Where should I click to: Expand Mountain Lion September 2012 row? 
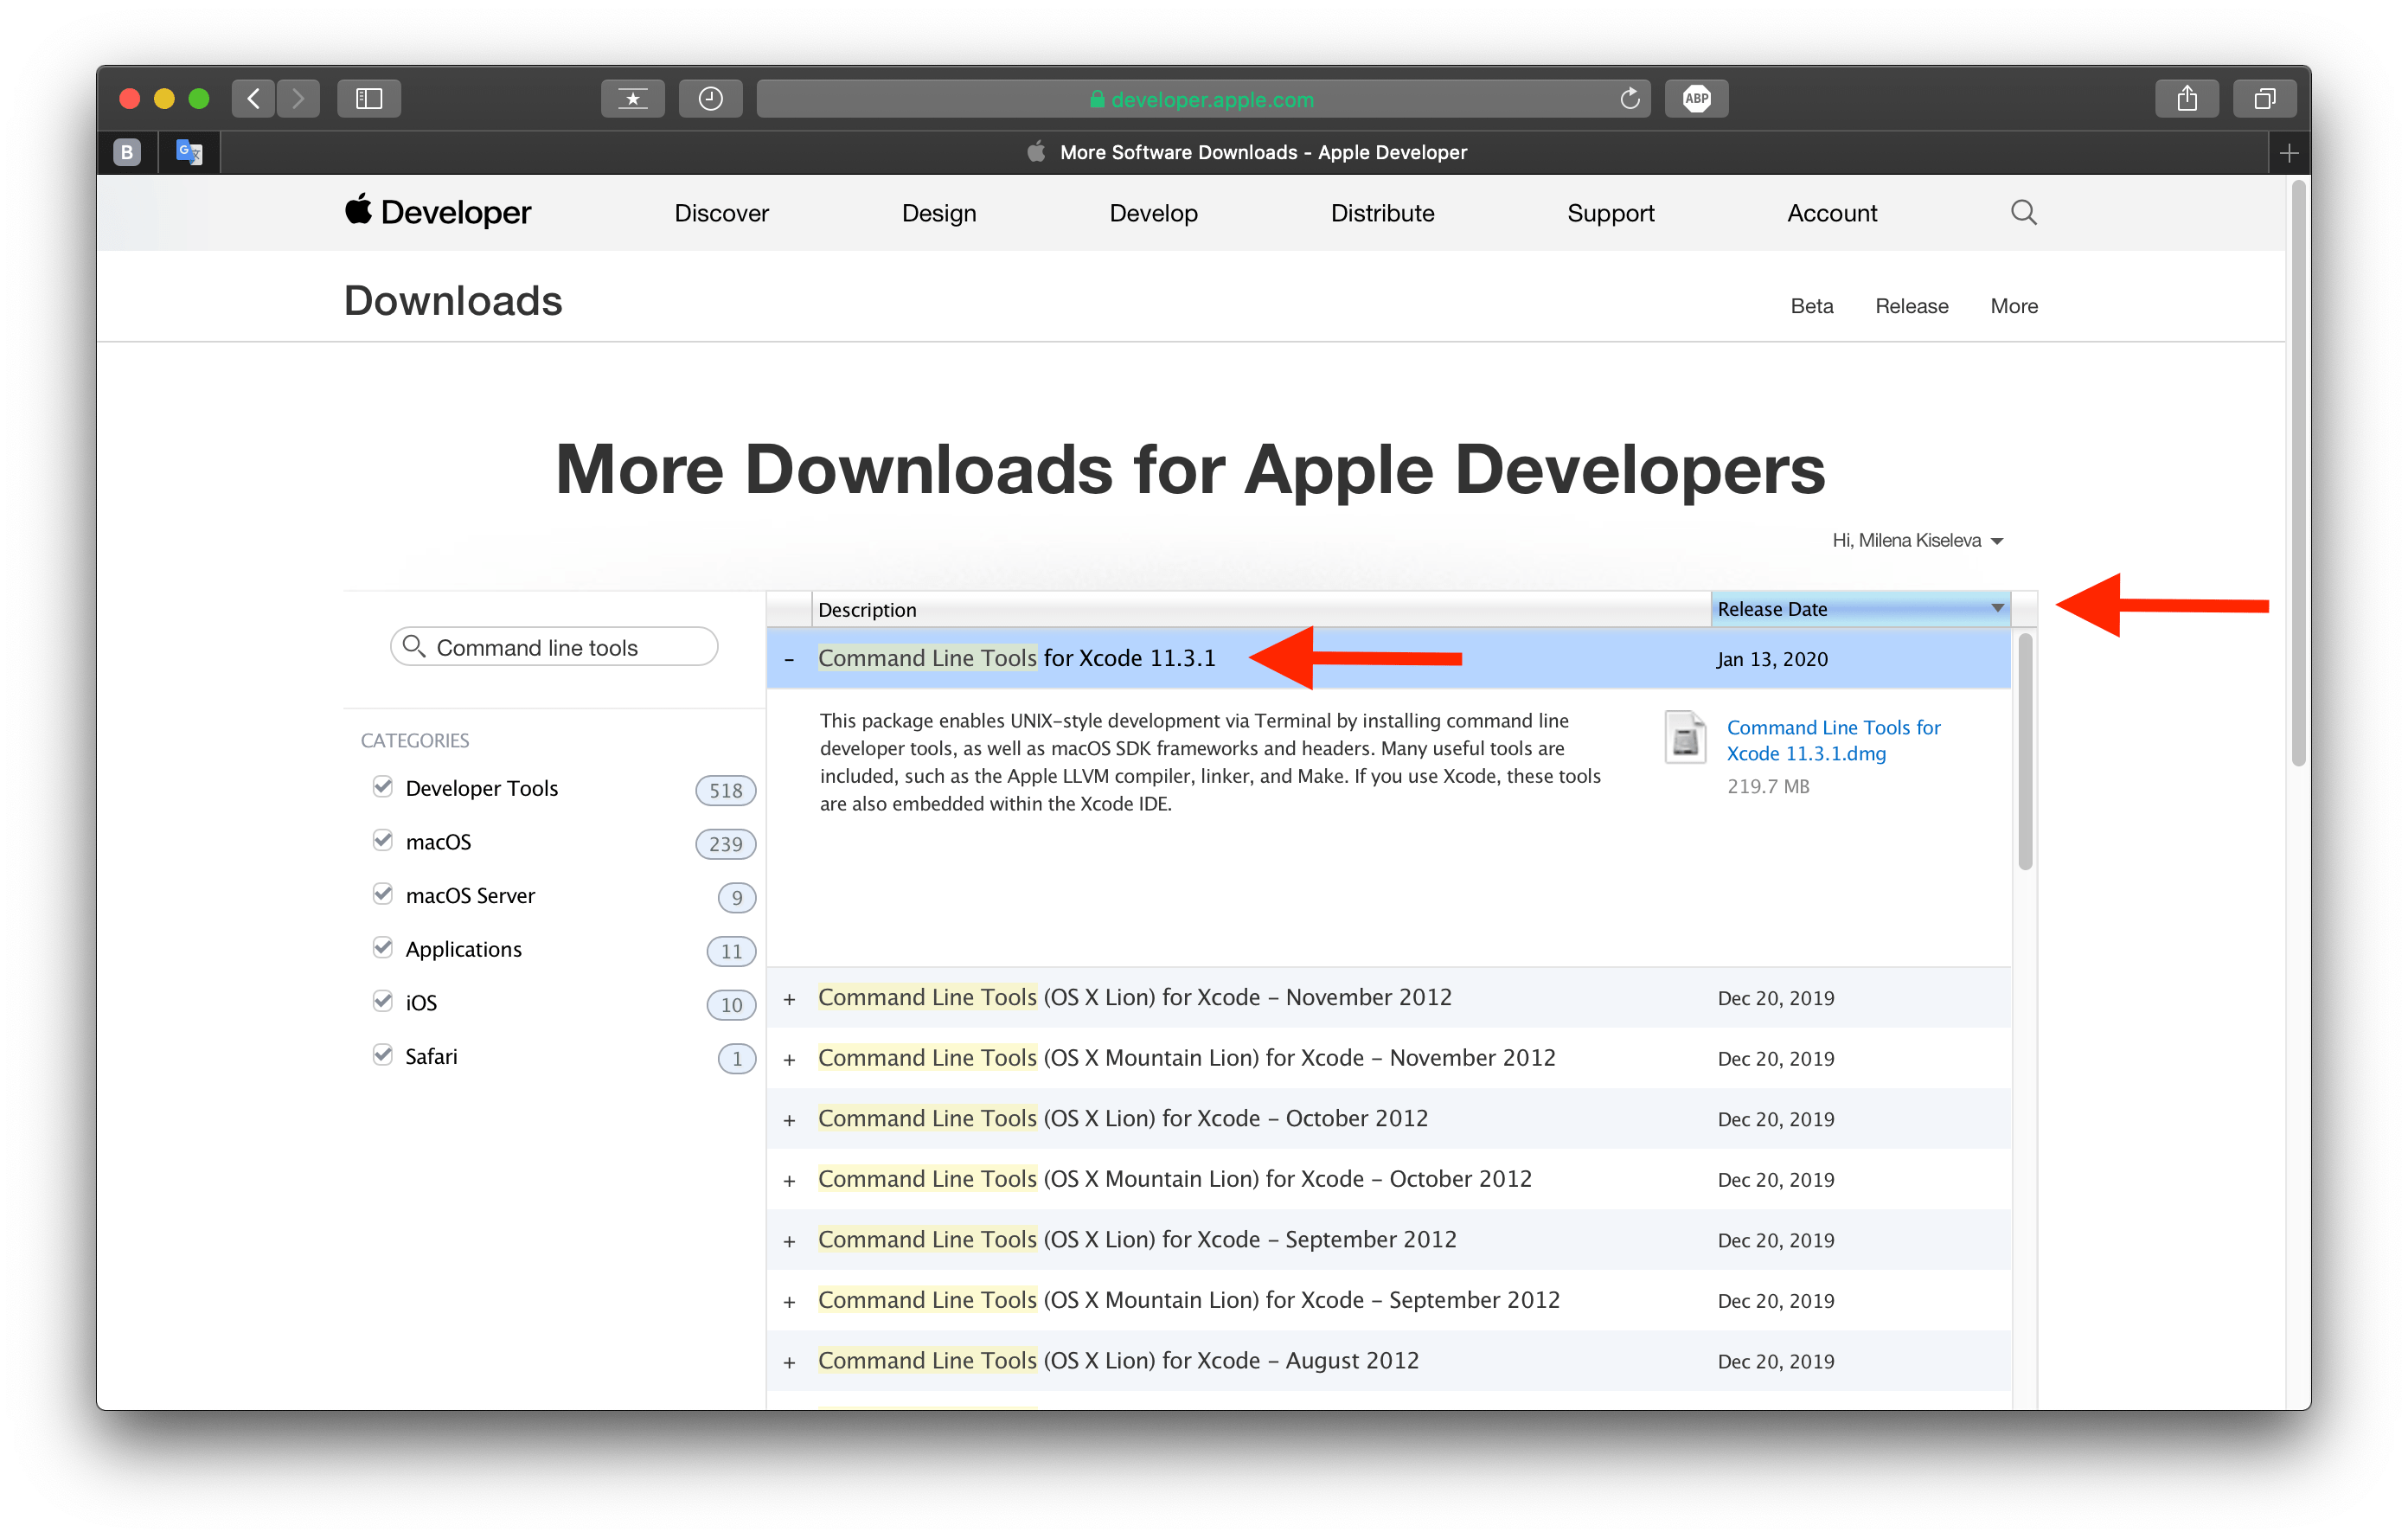789,1302
